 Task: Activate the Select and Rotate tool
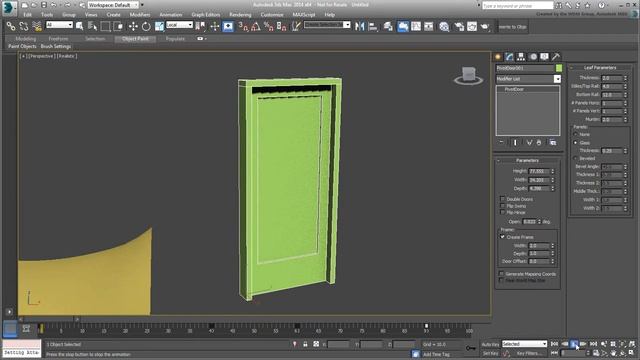tap(146, 27)
